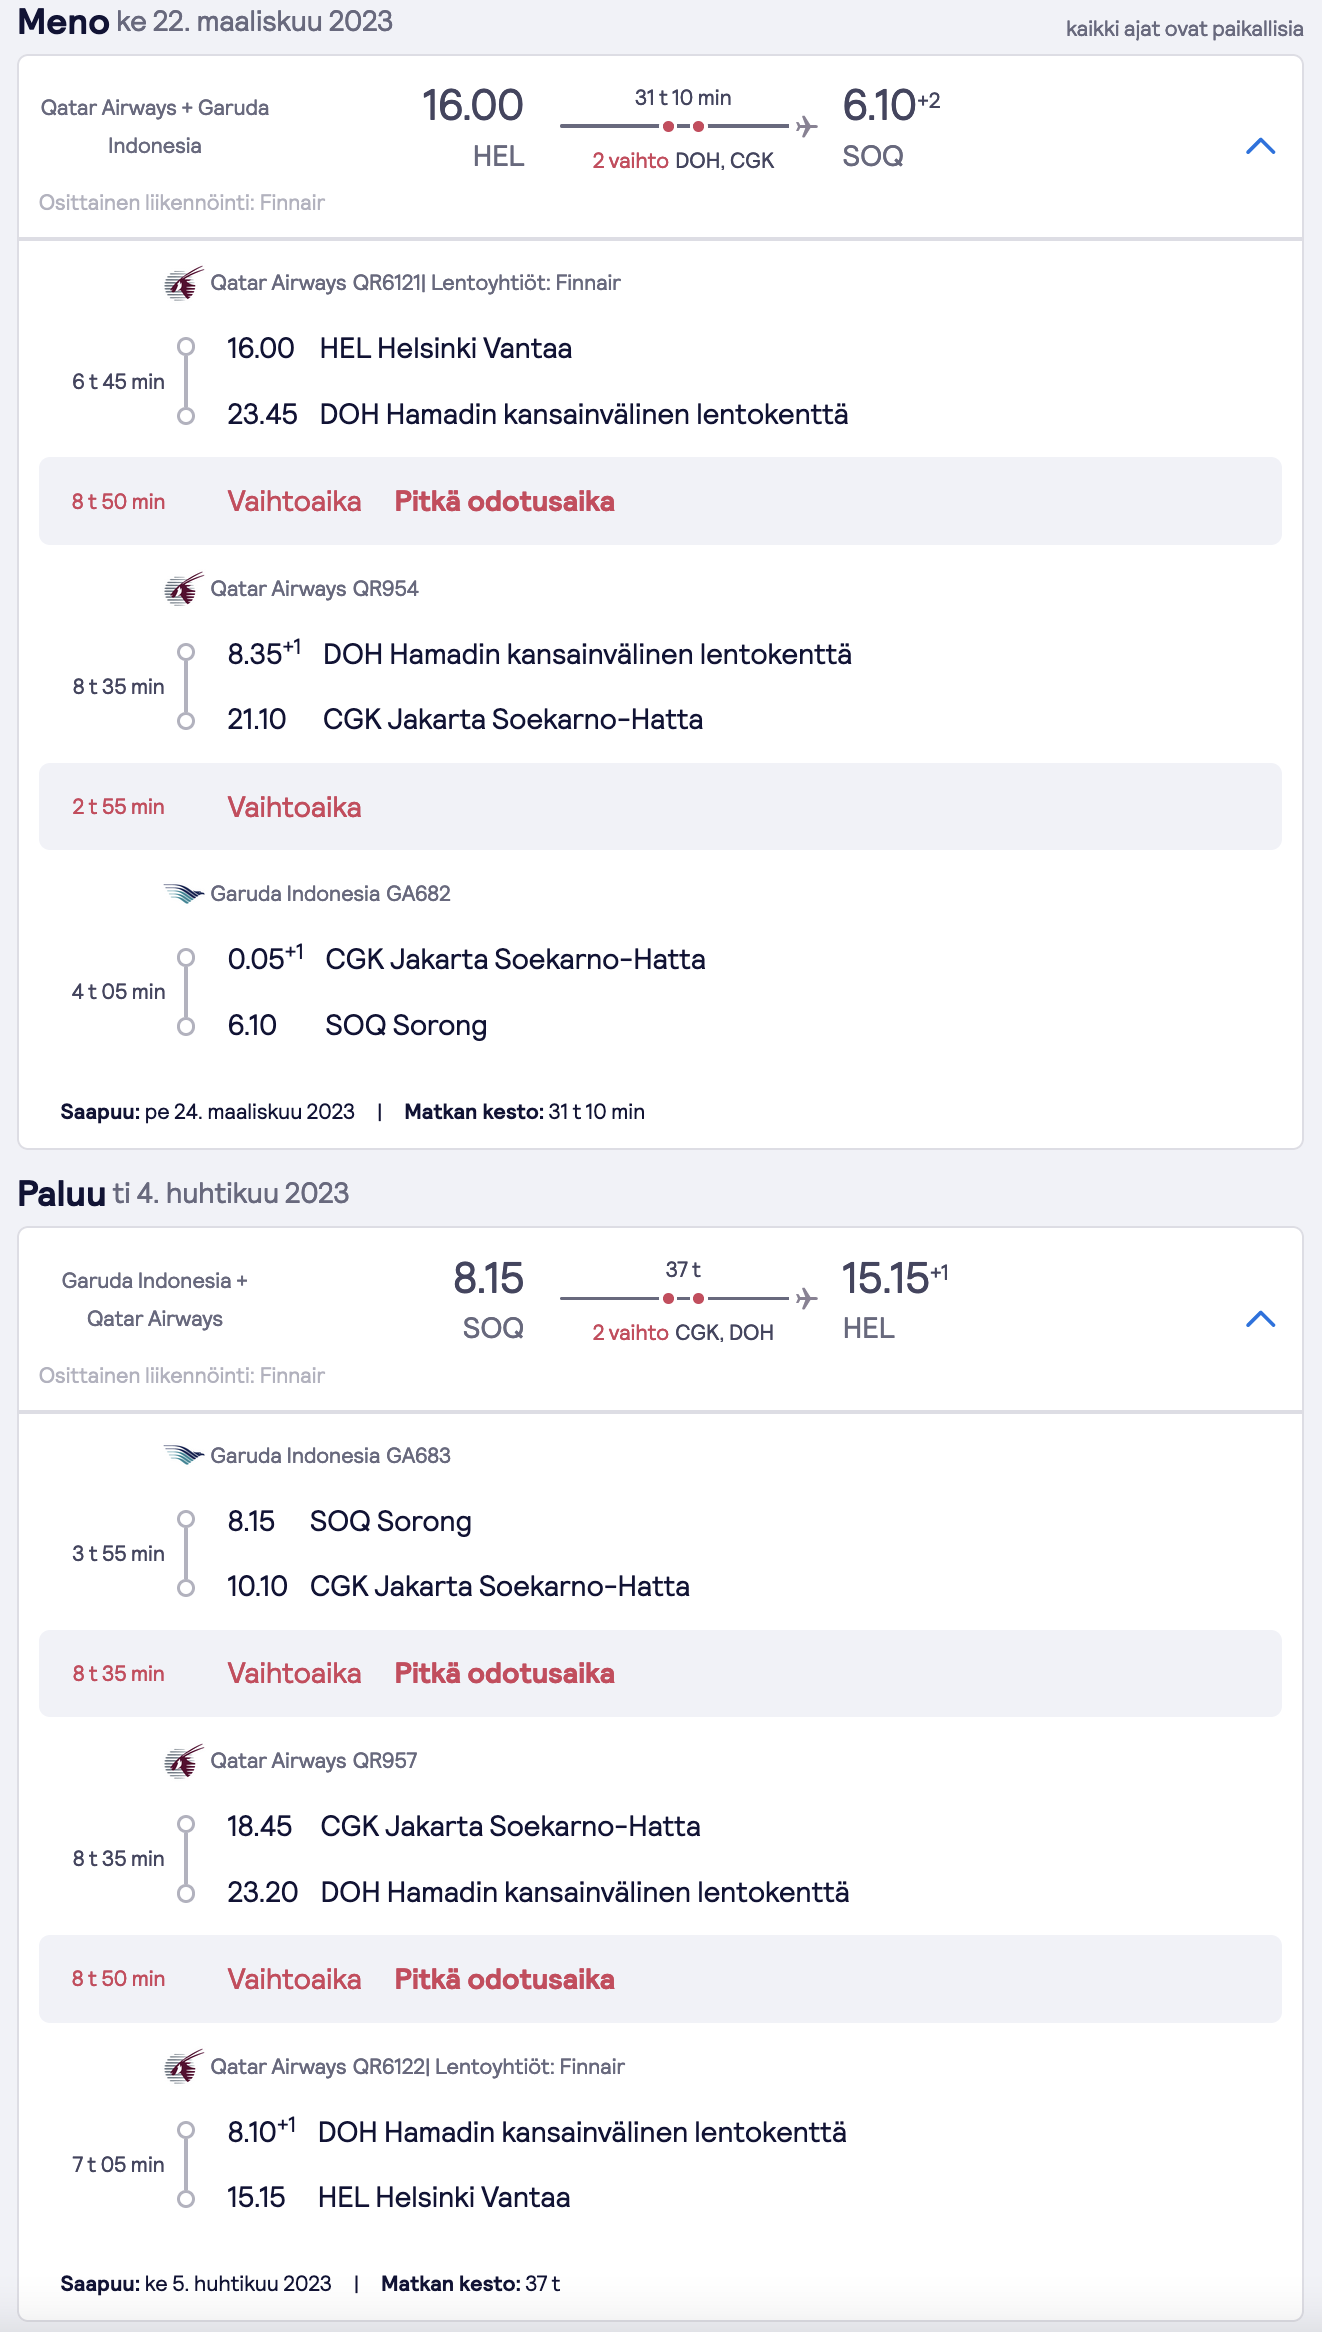This screenshot has width=1322, height=2332.
Task: Click the return 15.15 HEL arrival time
Action: click(885, 1278)
